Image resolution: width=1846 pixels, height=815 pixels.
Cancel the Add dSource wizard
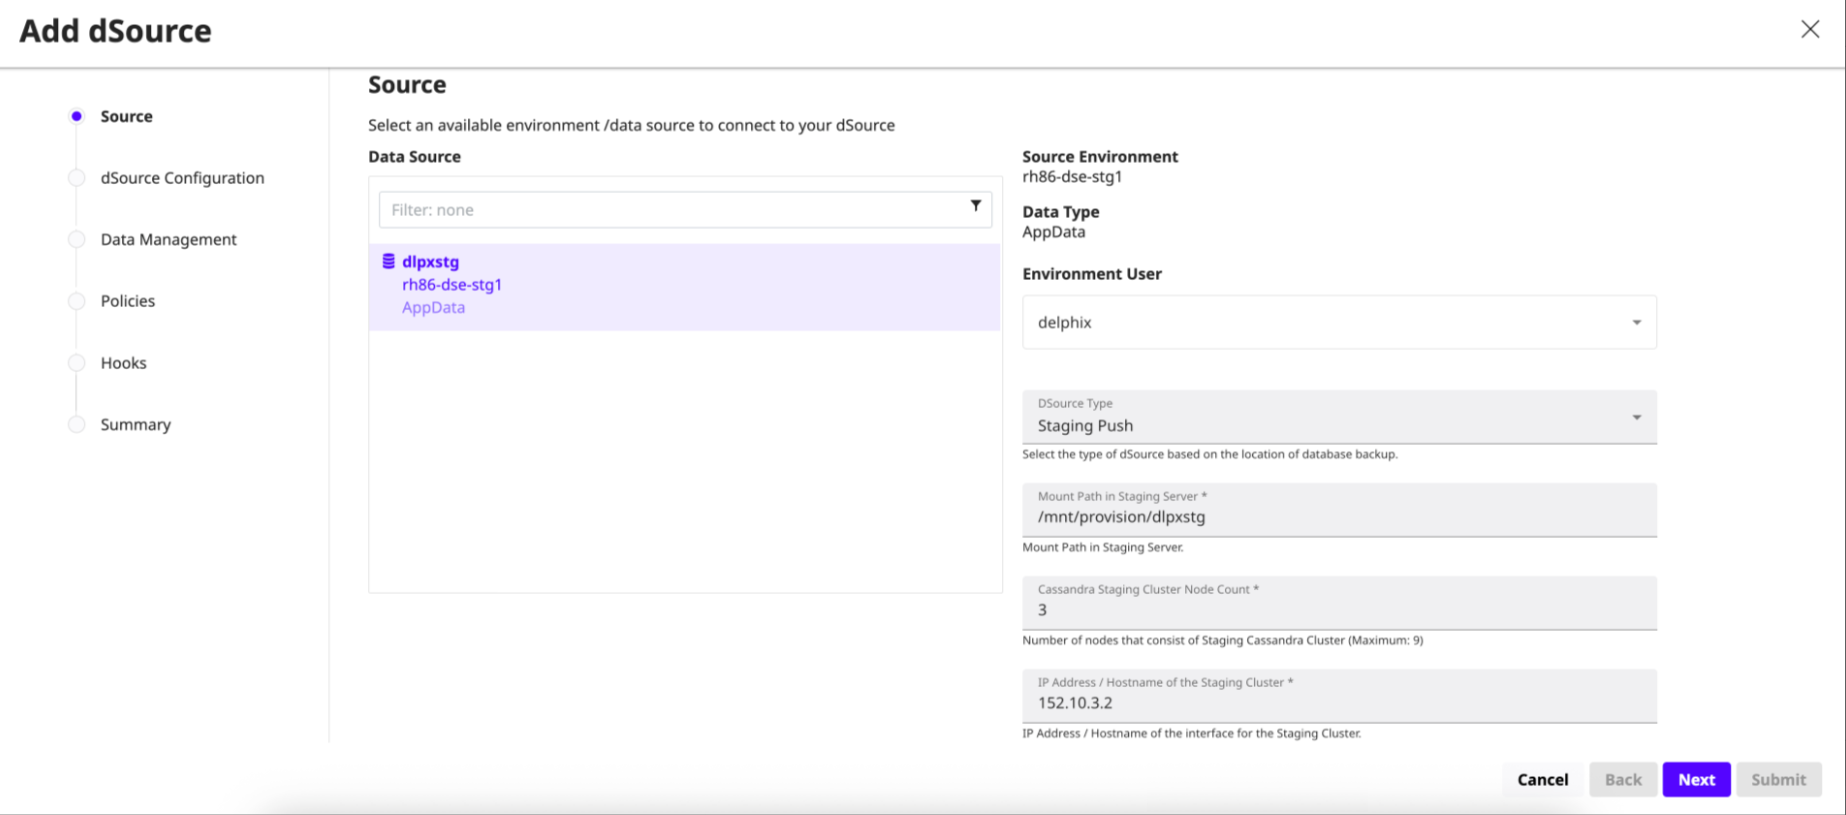[x=1542, y=780]
